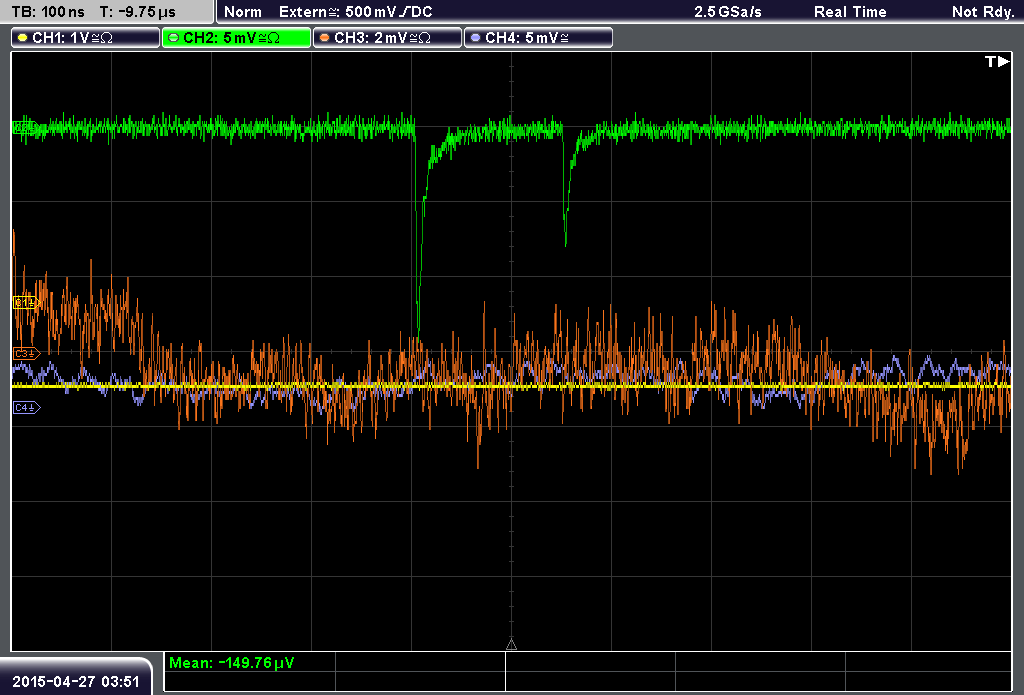Click the TB: 100 ns timebase readout
This screenshot has height=695, width=1024.
[x=48, y=12]
